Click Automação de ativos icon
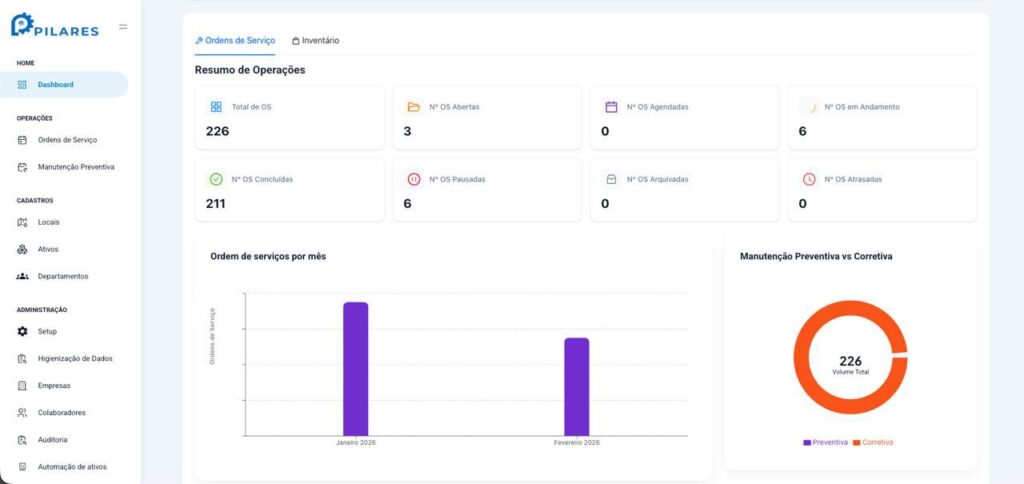This screenshot has height=484, width=1024. 22,467
